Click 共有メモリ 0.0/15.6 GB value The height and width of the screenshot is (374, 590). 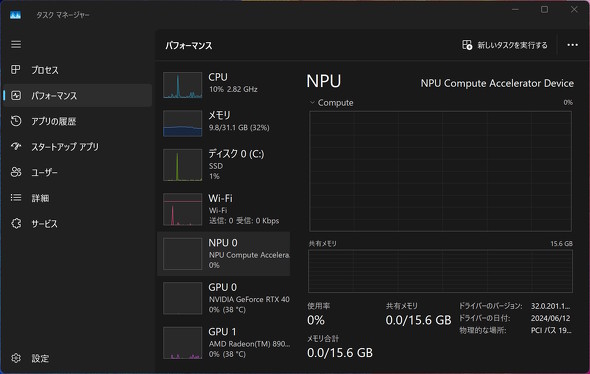point(418,320)
